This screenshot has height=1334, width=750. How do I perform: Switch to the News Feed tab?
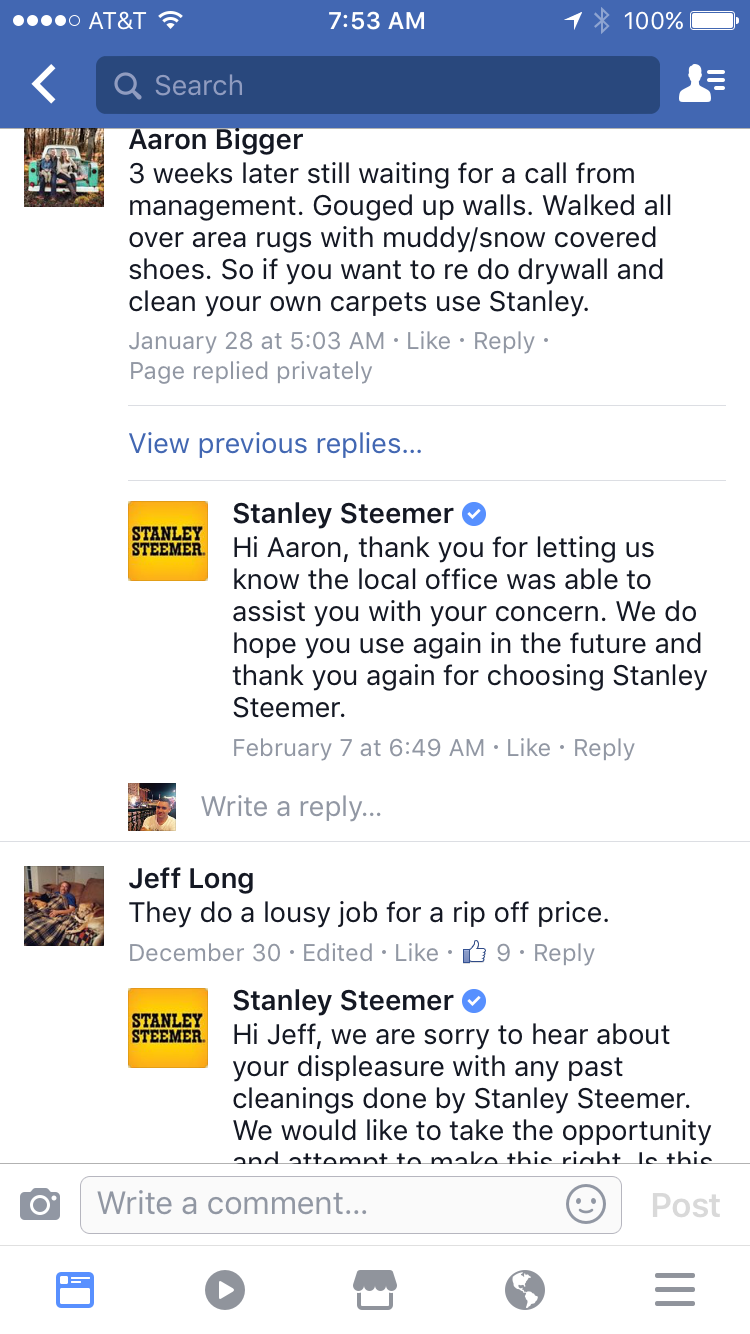click(x=75, y=1289)
